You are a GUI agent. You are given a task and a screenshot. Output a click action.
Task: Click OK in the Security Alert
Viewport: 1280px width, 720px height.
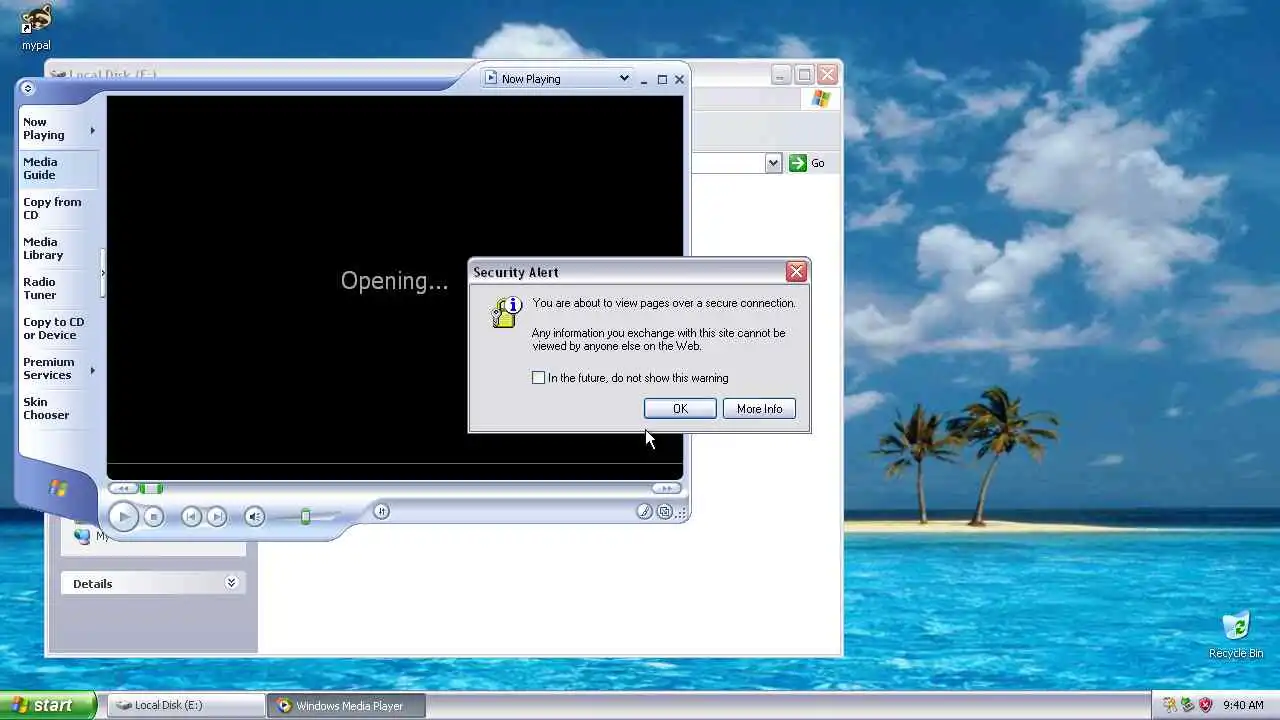[680, 408]
